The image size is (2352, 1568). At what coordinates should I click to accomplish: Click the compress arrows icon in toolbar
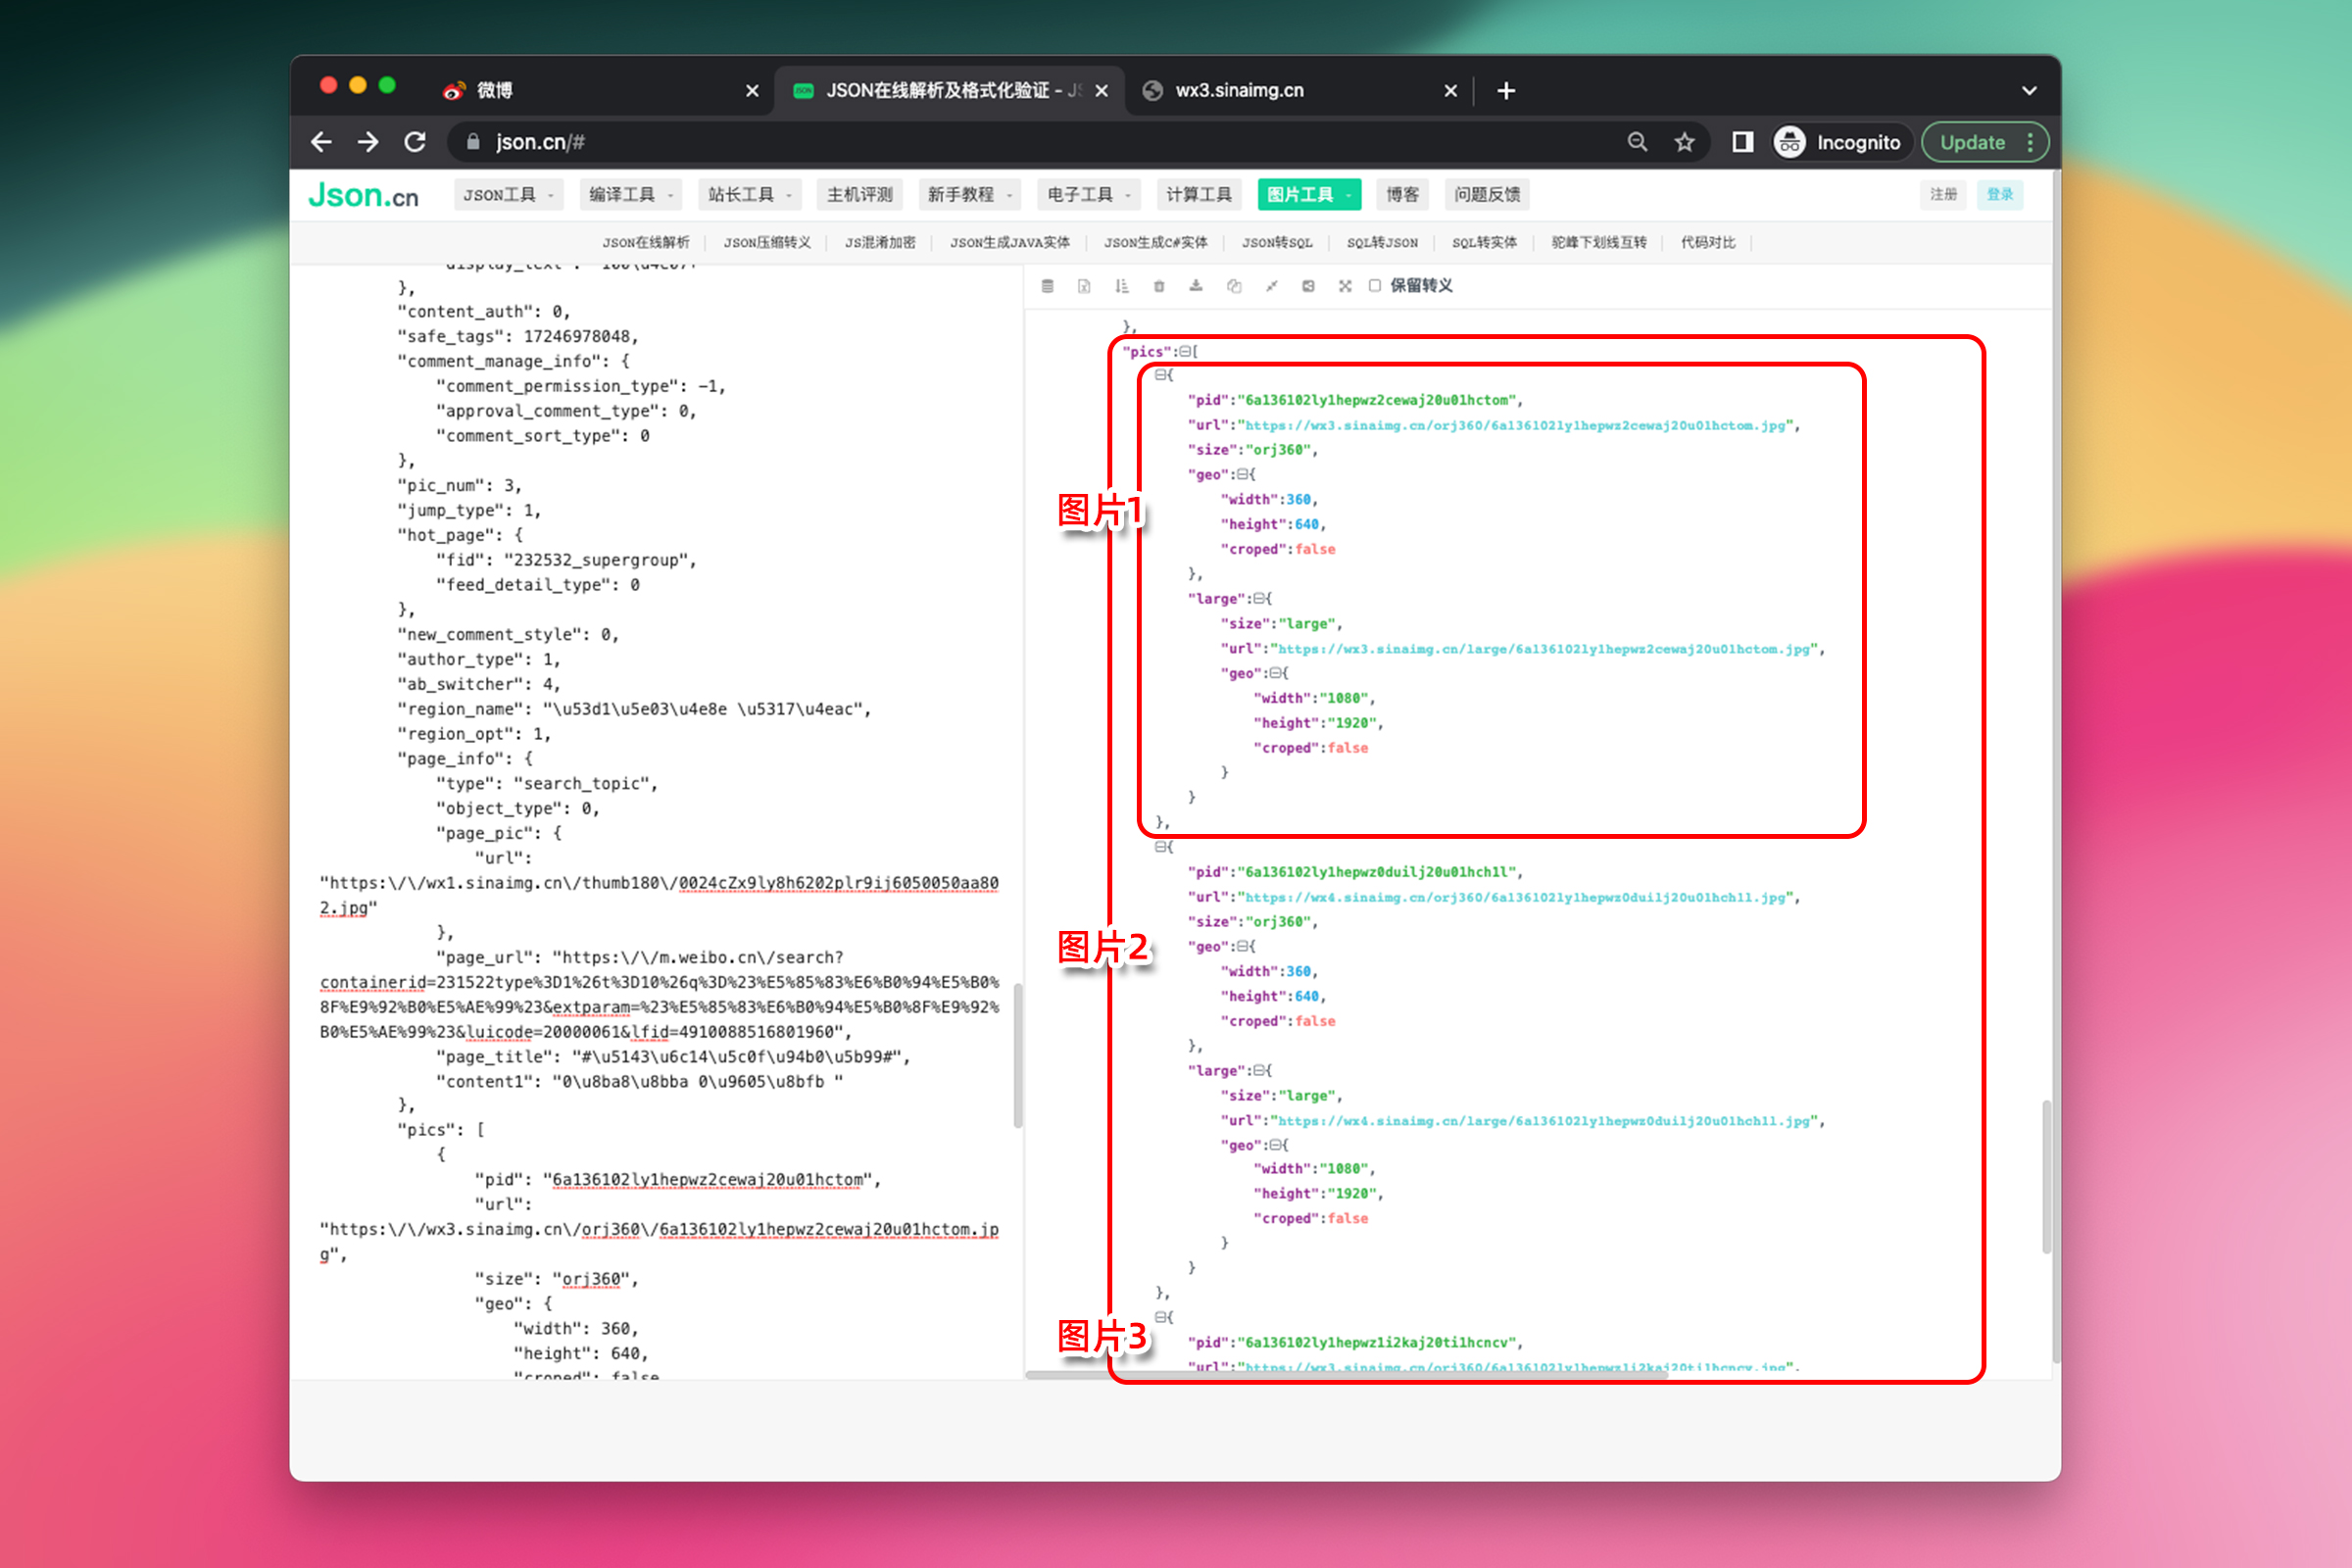(x=1271, y=286)
